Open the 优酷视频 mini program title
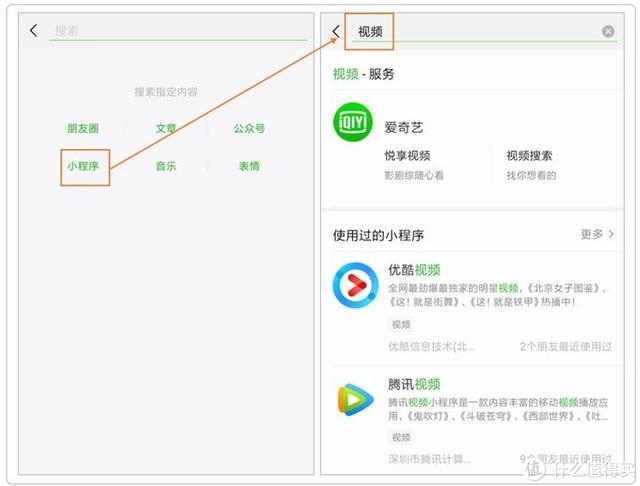This screenshot has width=640, height=486. [414, 270]
